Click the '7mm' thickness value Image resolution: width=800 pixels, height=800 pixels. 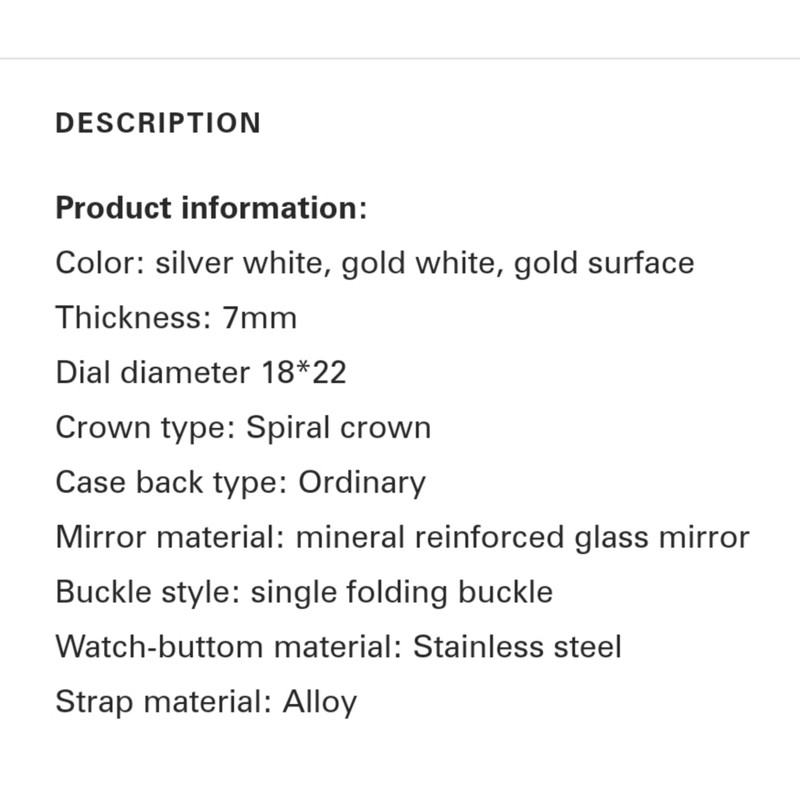pyautogui.click(x=259, y=318)
